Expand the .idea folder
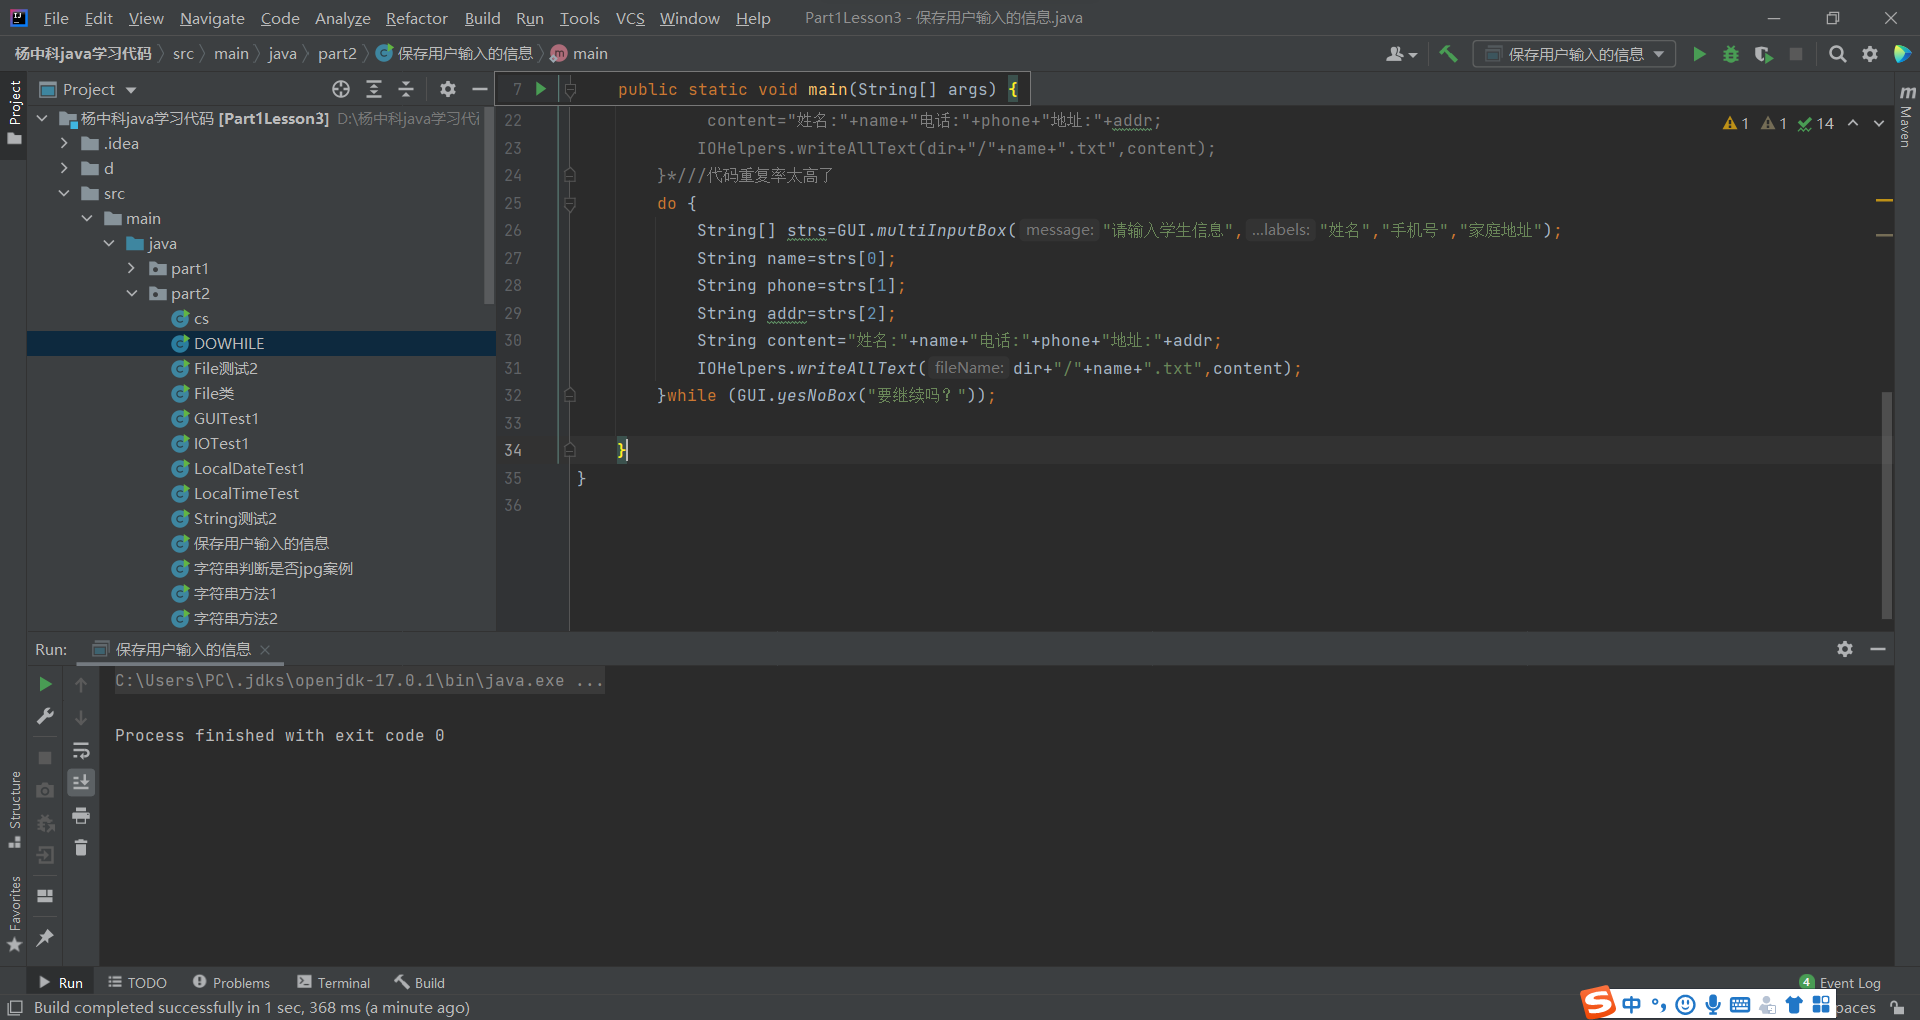Screen dimensions: 1920x1020 point(64,143)
